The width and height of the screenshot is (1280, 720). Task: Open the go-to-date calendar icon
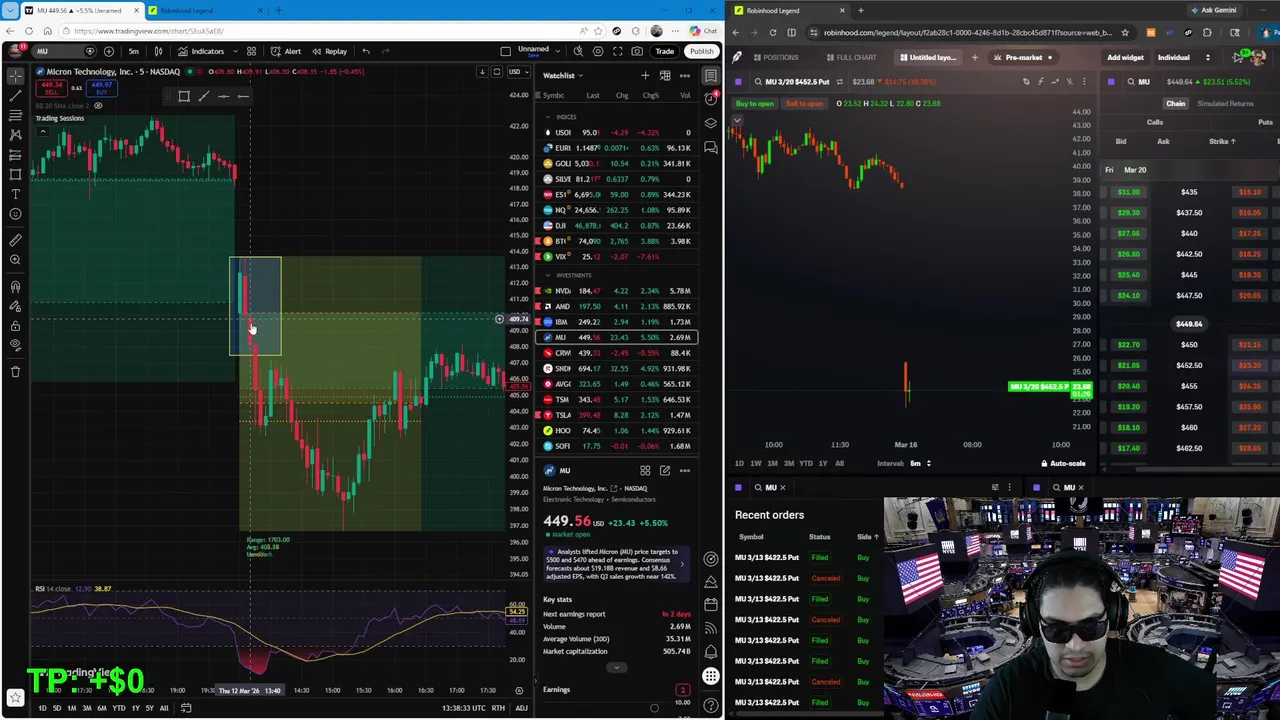187,708
